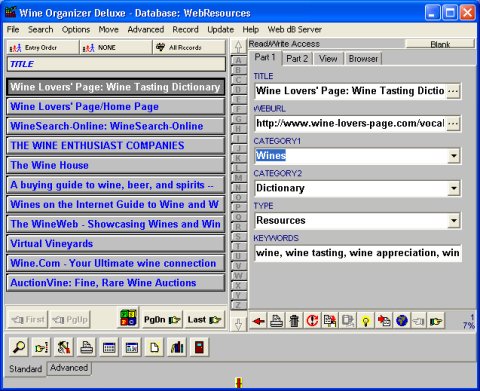This screenshot has width=480, height=391.
Task: Select the Virtual Vineyards record
Action: tap(116, 244)
